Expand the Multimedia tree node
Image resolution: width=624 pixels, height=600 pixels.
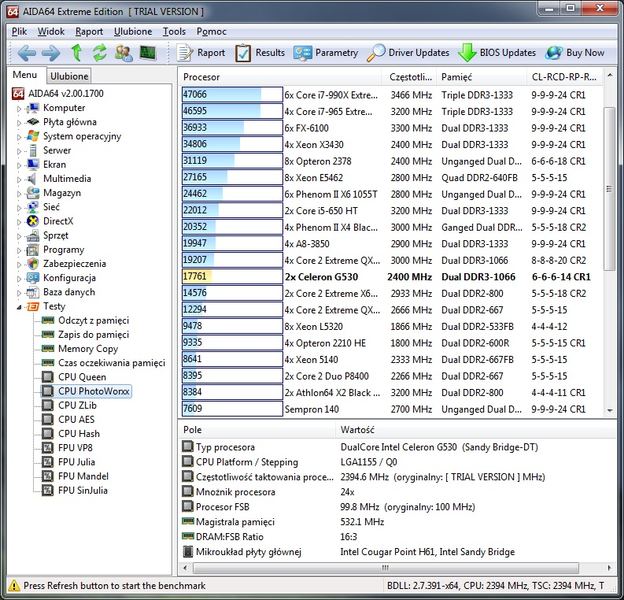pos(19,179)
